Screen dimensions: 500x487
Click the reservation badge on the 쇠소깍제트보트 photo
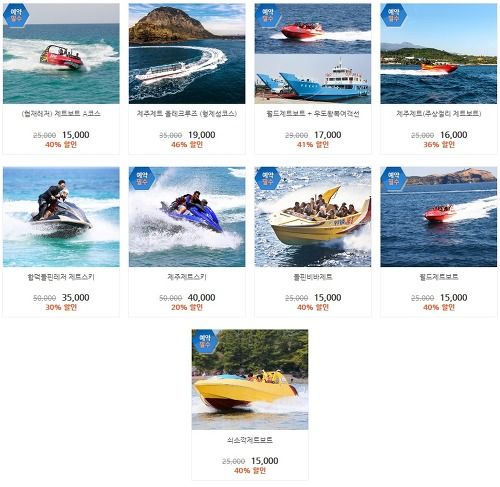coord(205,341)
